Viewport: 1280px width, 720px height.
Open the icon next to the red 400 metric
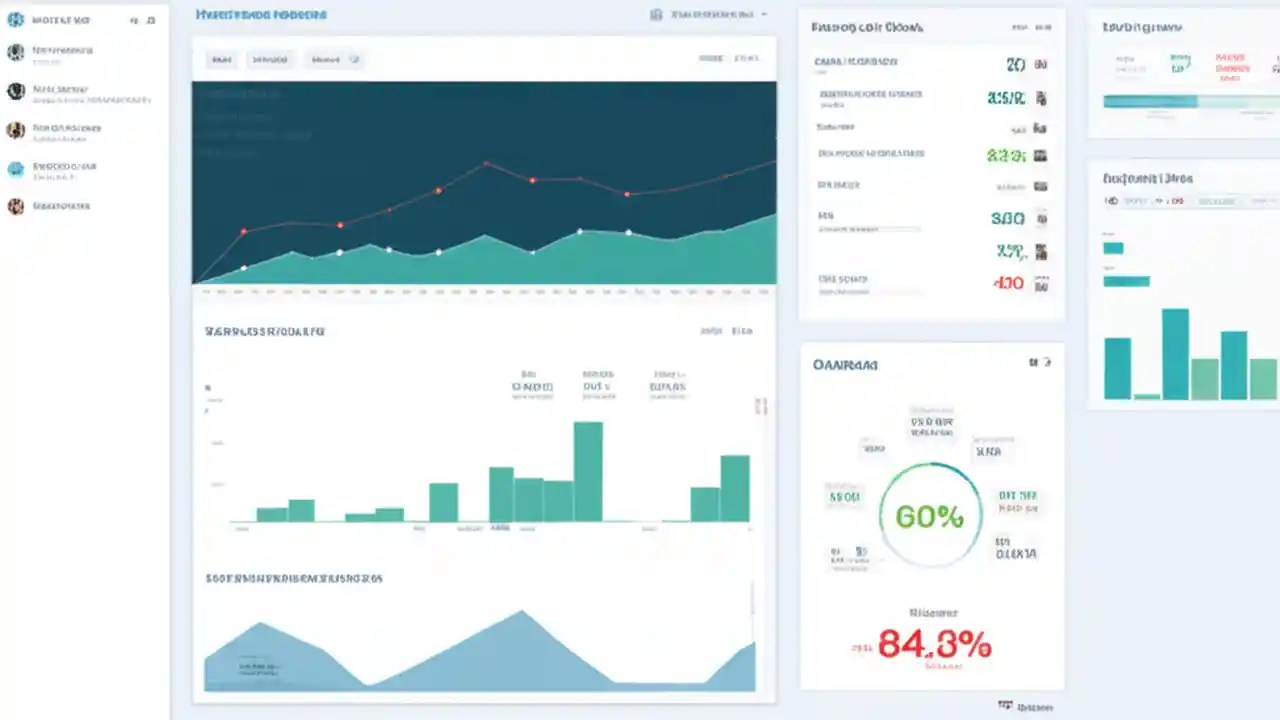1040,283
